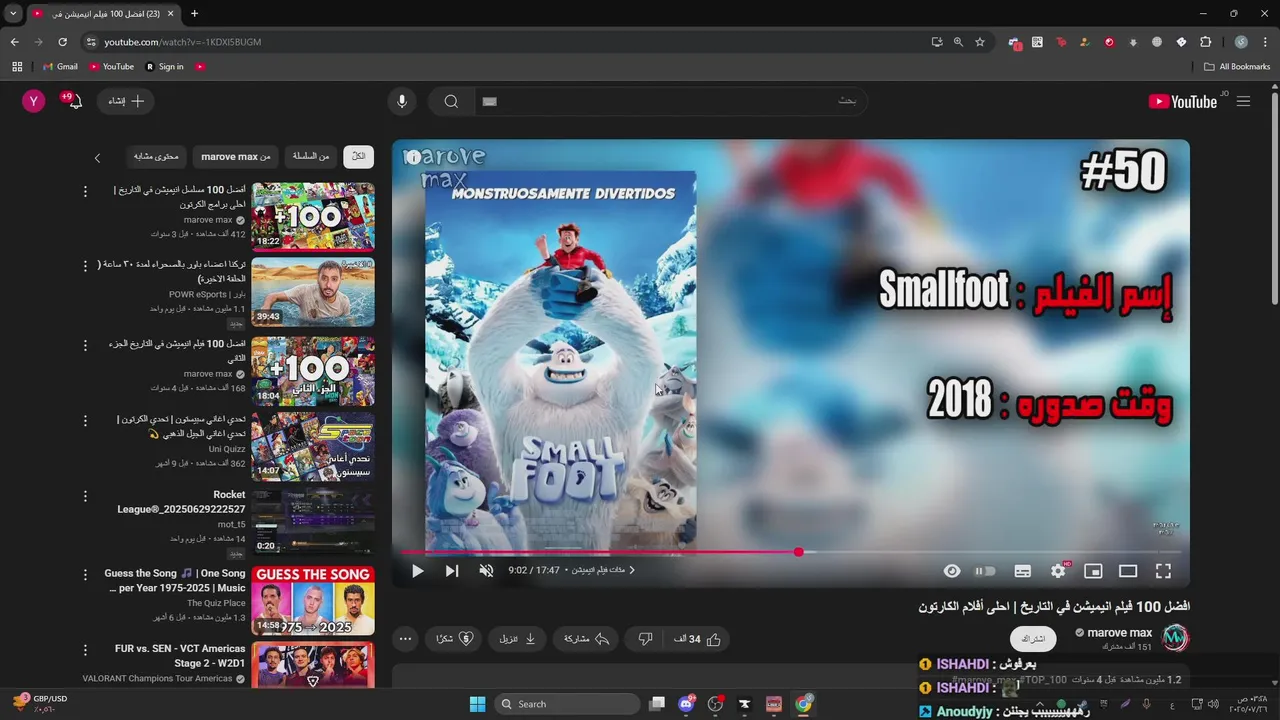The width and height of the screenshot is (1280, 720).
Task: Click the share (مشاركة) button
Action: point(587,639)
